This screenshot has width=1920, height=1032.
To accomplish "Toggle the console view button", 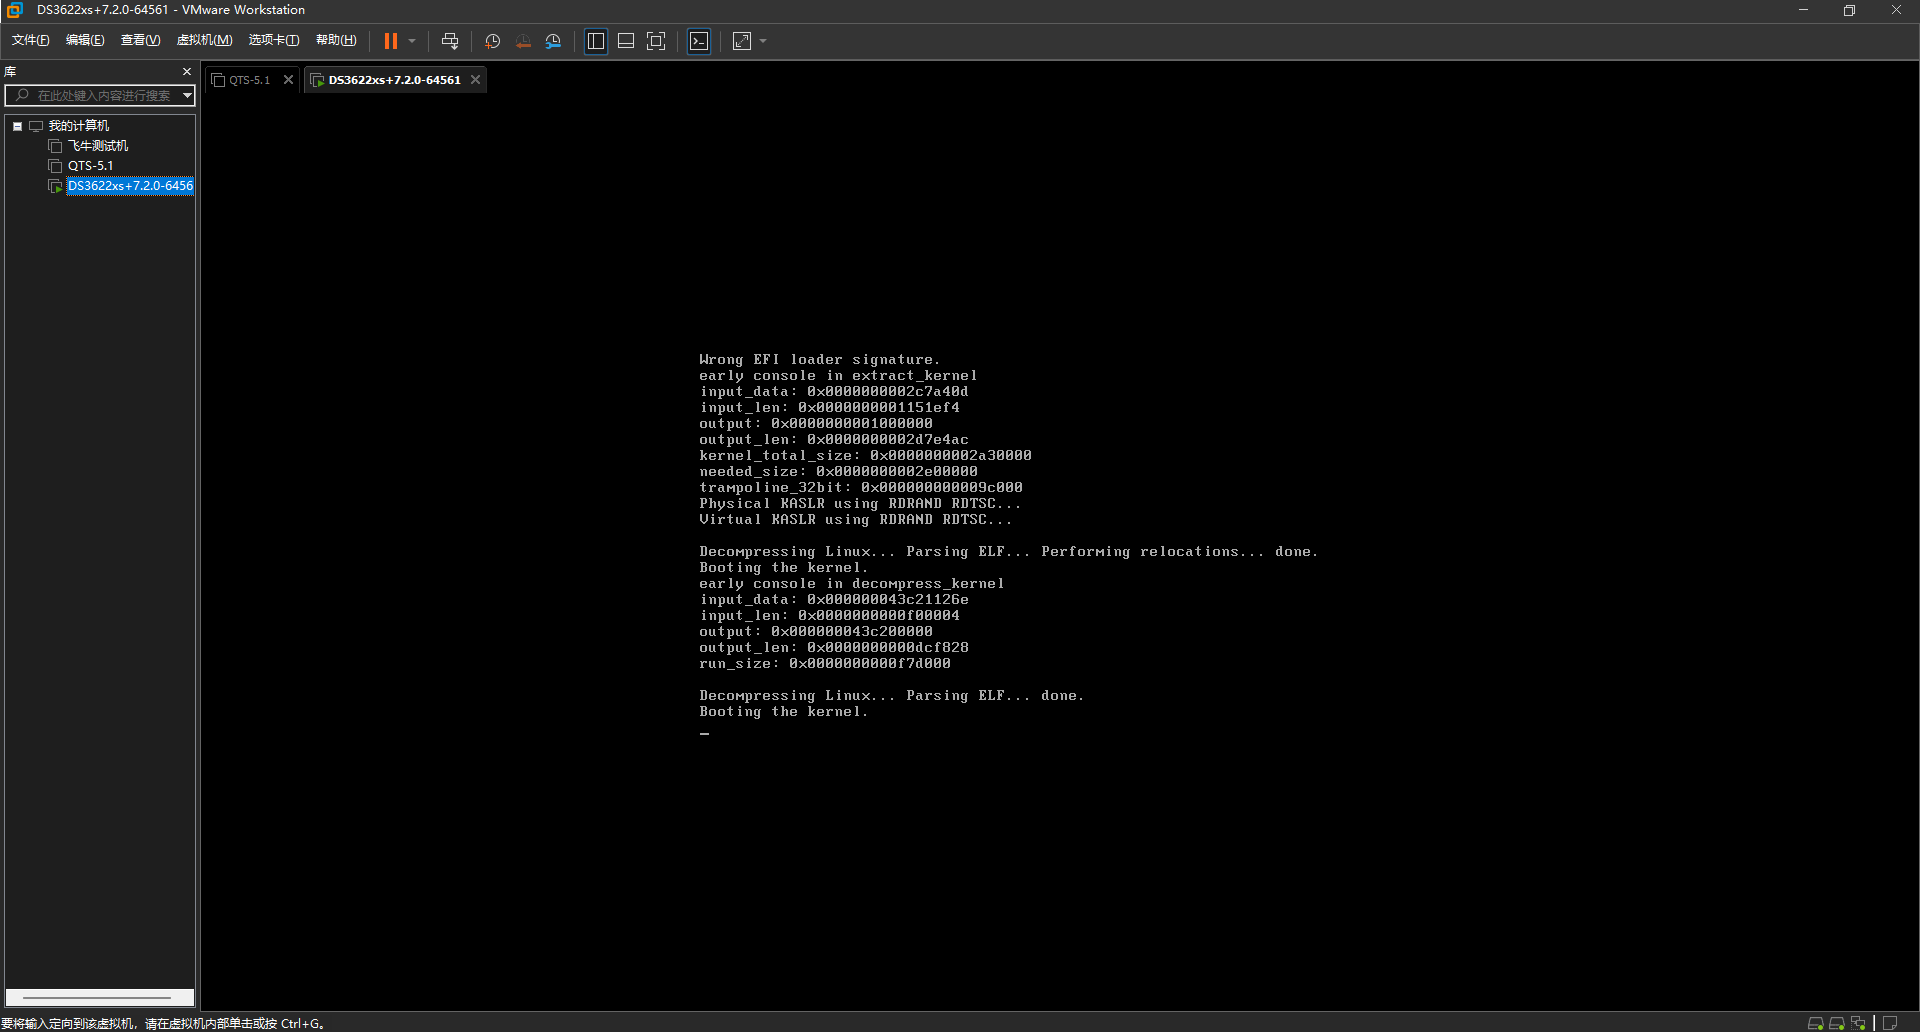I will click(699, 41).
